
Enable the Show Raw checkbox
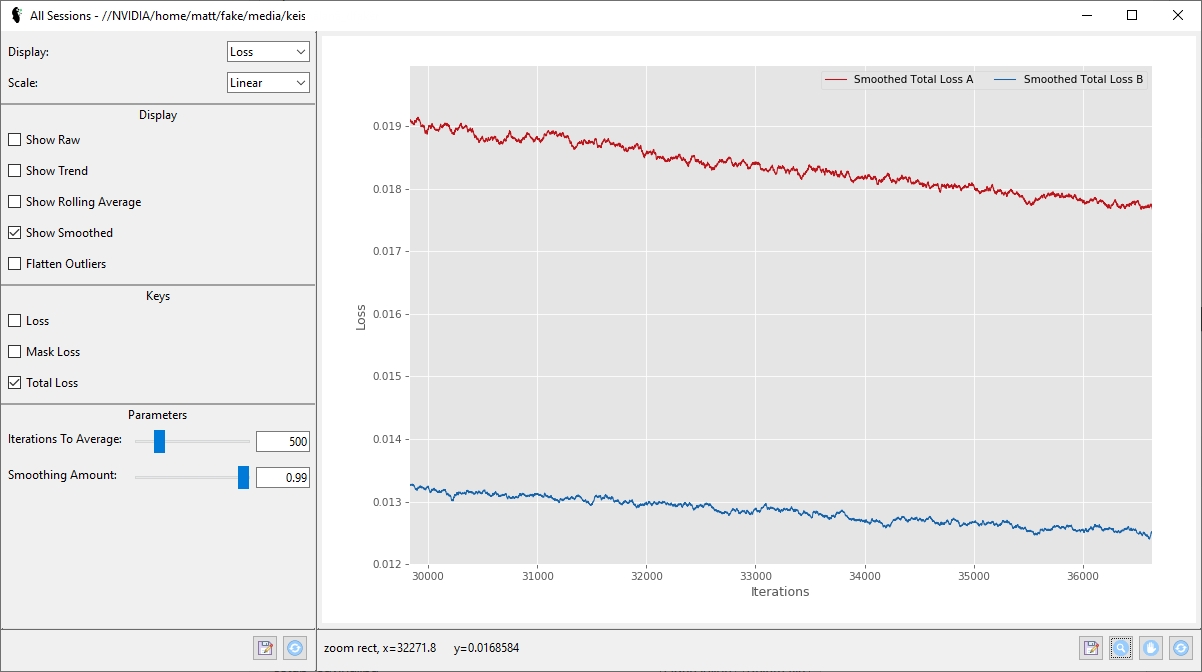point(15,140)
